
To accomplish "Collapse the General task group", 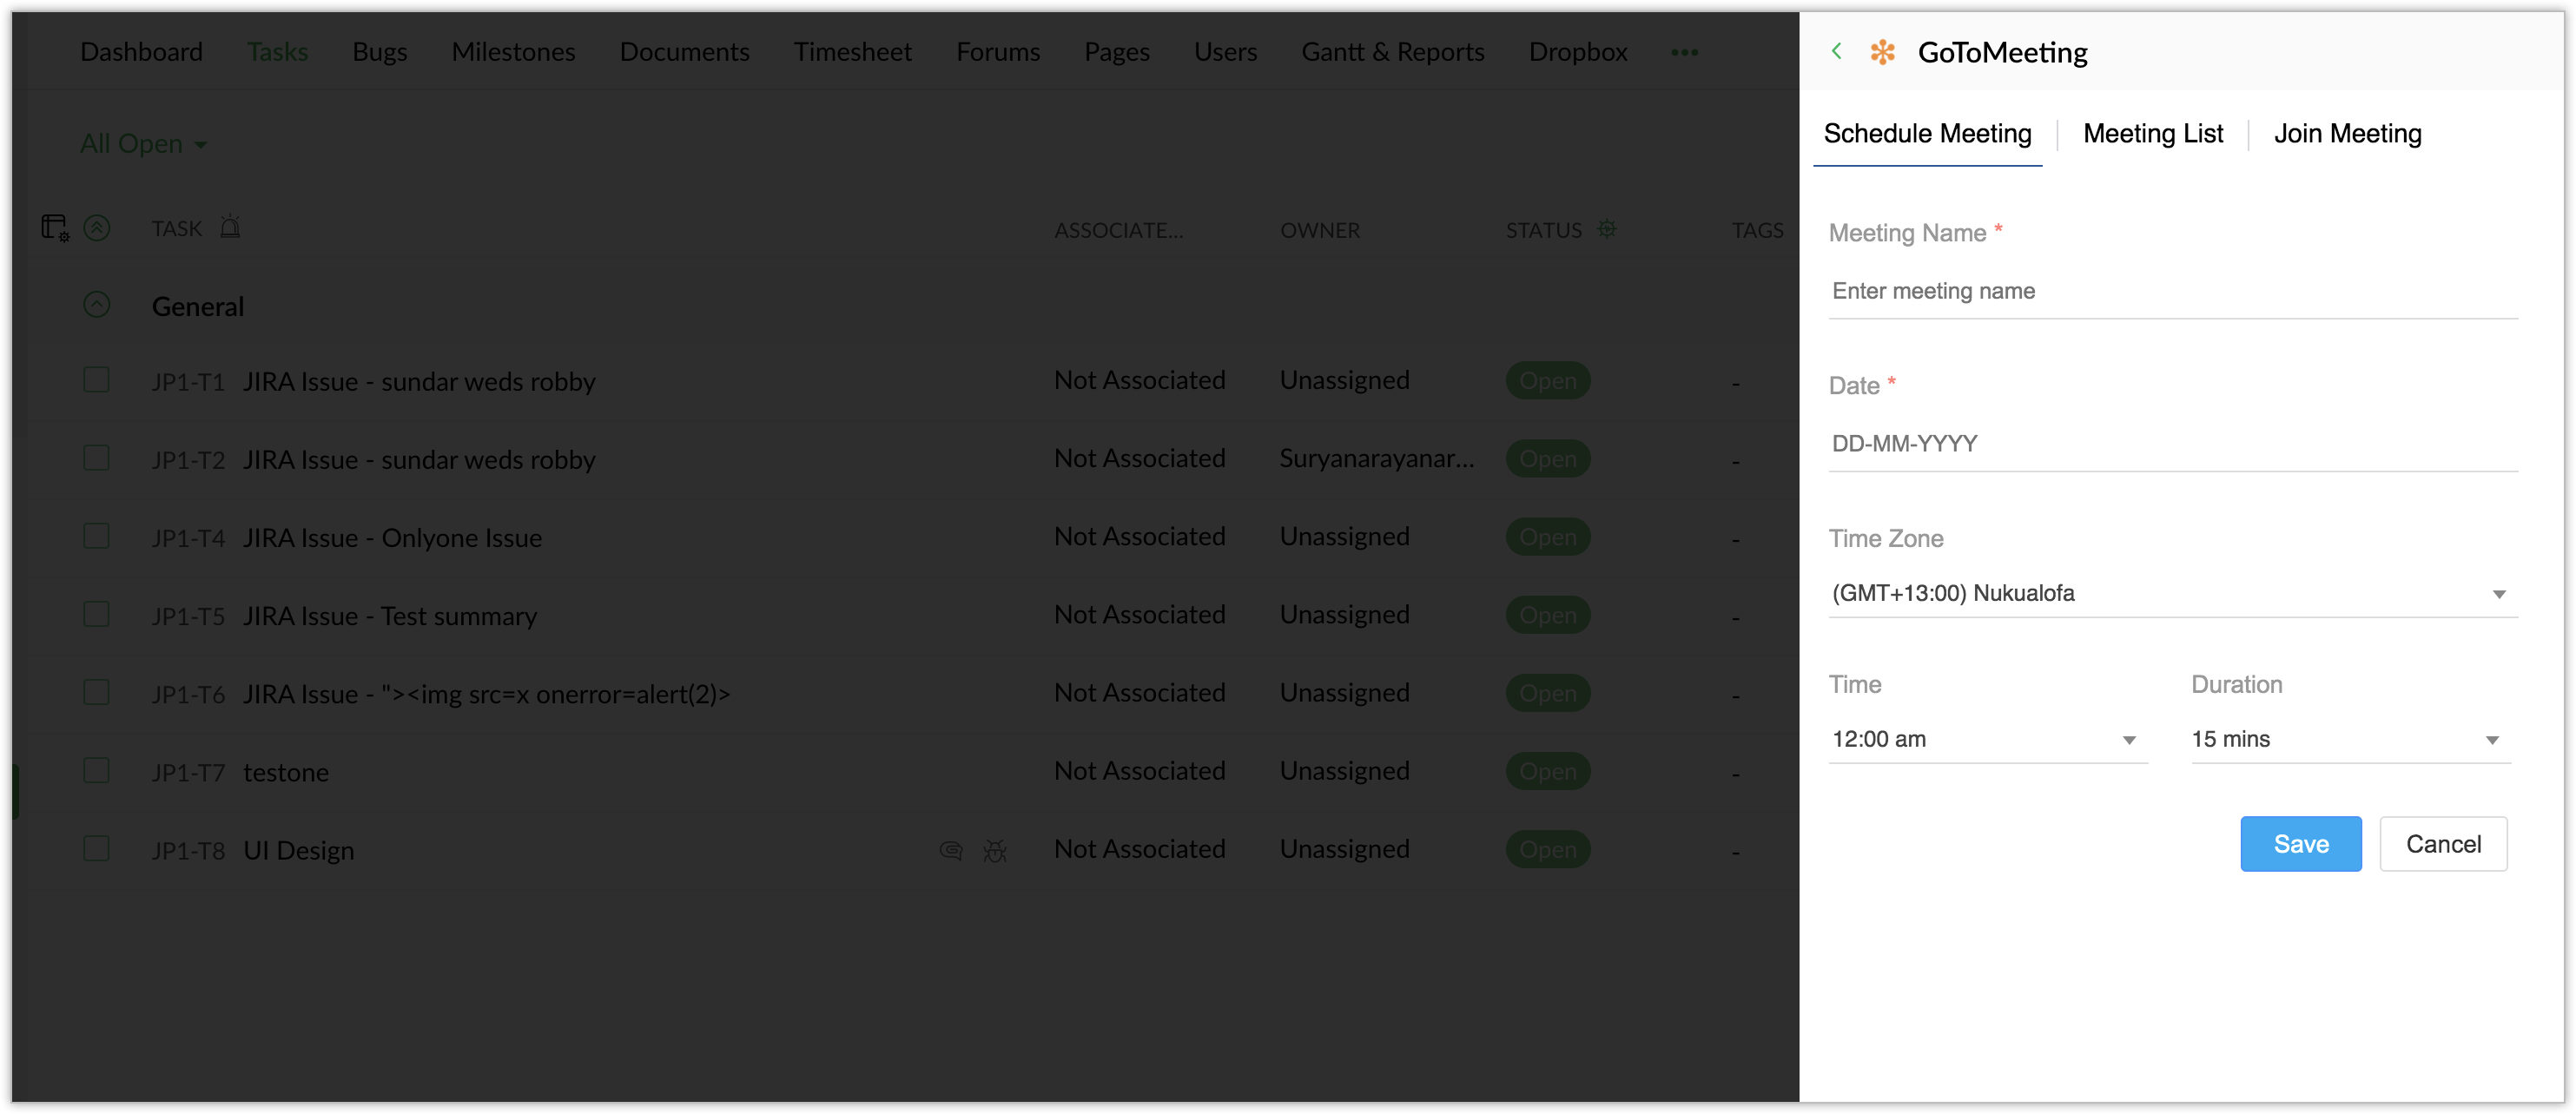I will point(96,305).
